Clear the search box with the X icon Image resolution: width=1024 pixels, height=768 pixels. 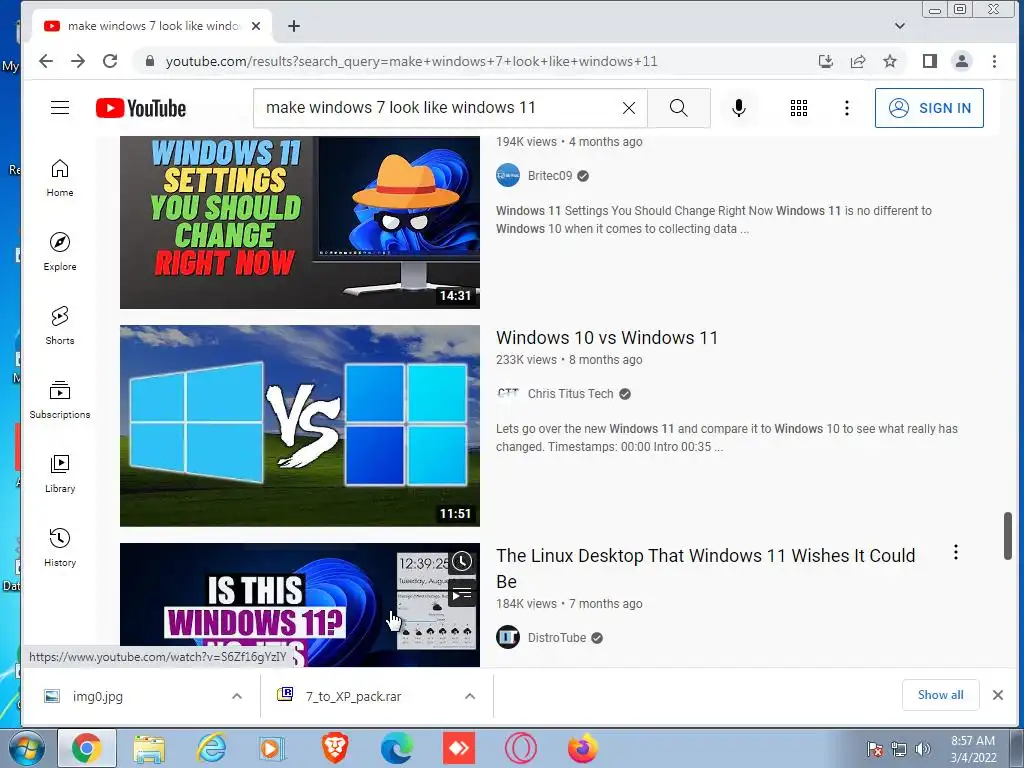click(629, 108)
